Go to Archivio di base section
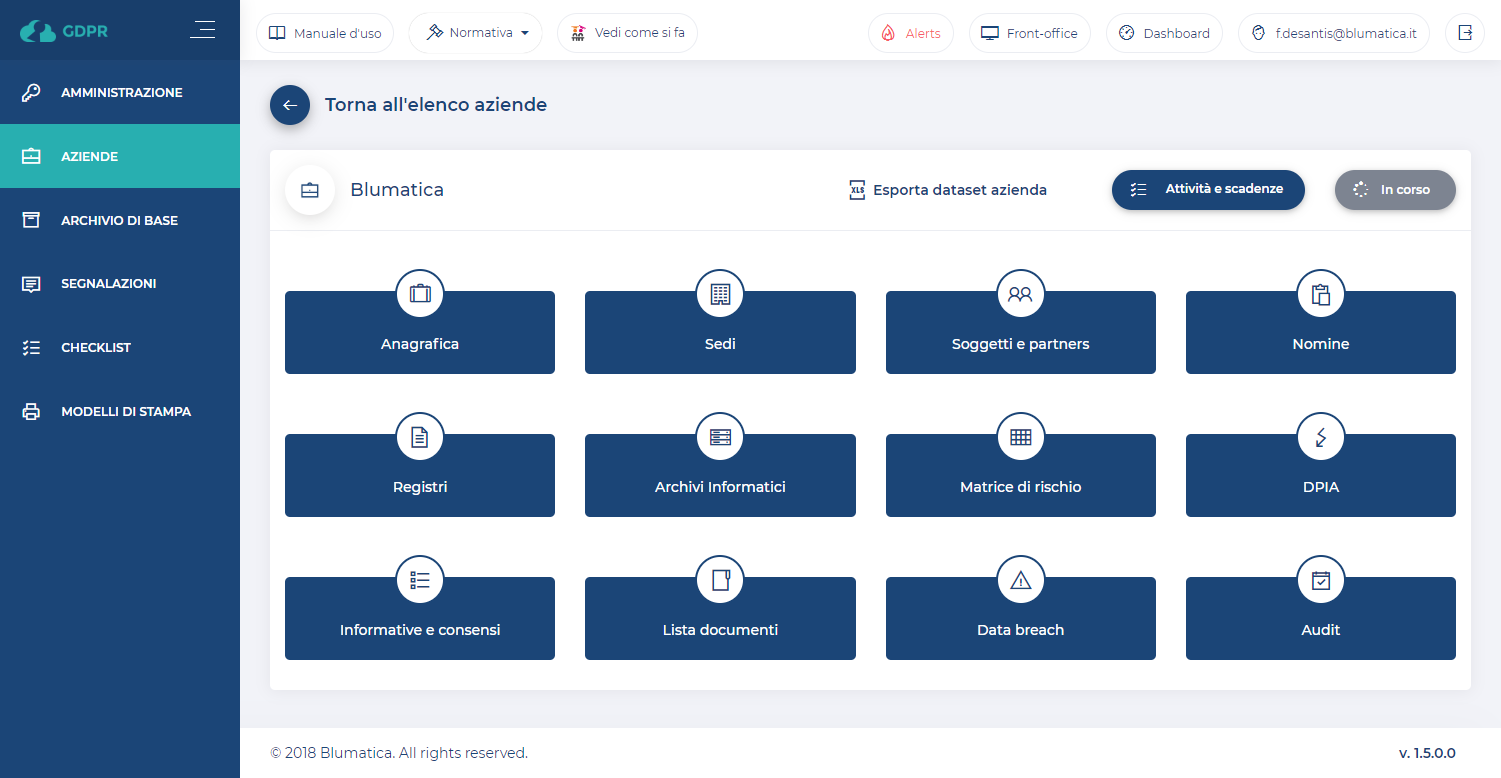This screenshot has height=778, width=1501. coord(119,220)
